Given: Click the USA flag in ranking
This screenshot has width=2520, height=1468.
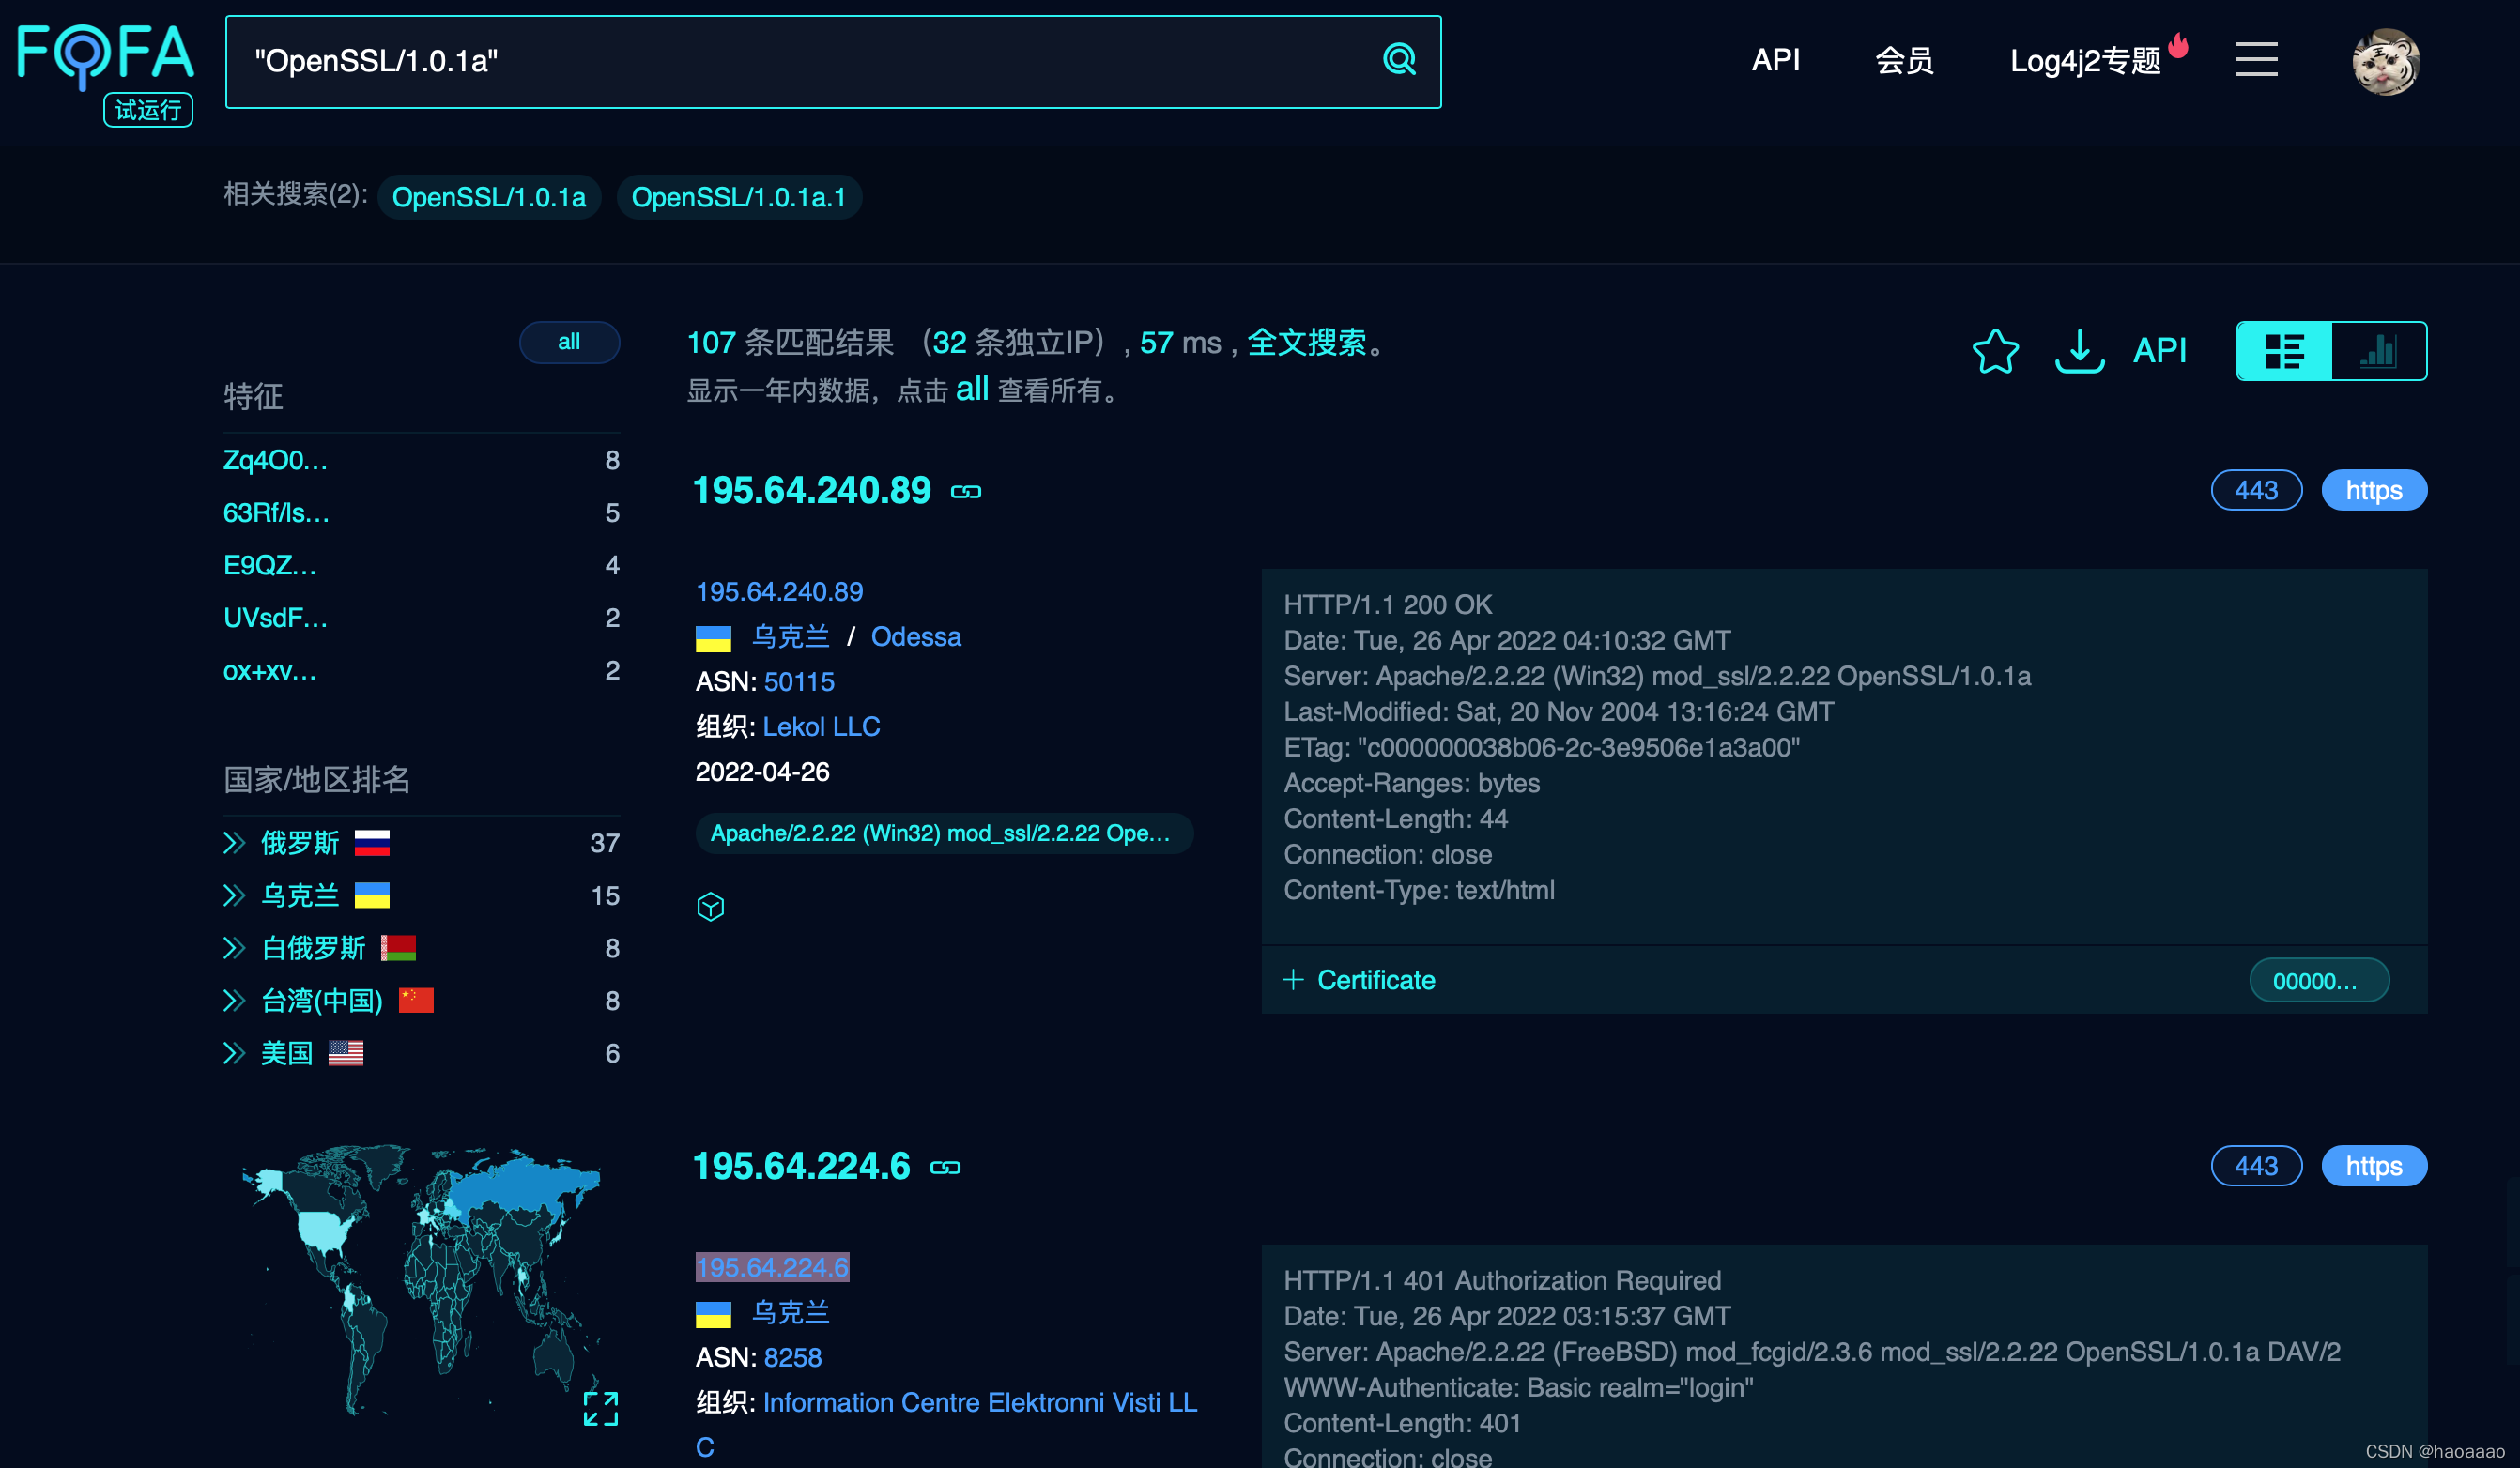Looking at the screenshot, I should click(345, 1053).
